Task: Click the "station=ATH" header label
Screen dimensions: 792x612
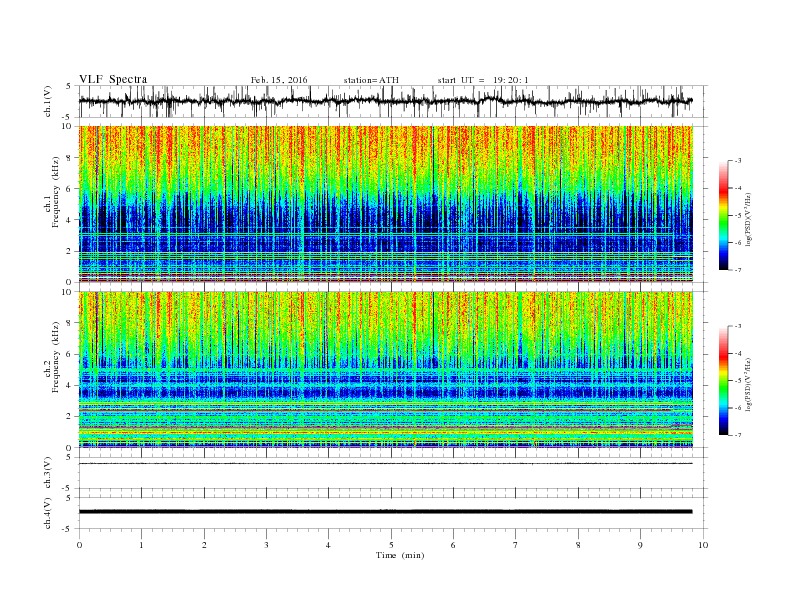Action: [x=371, y=80]
